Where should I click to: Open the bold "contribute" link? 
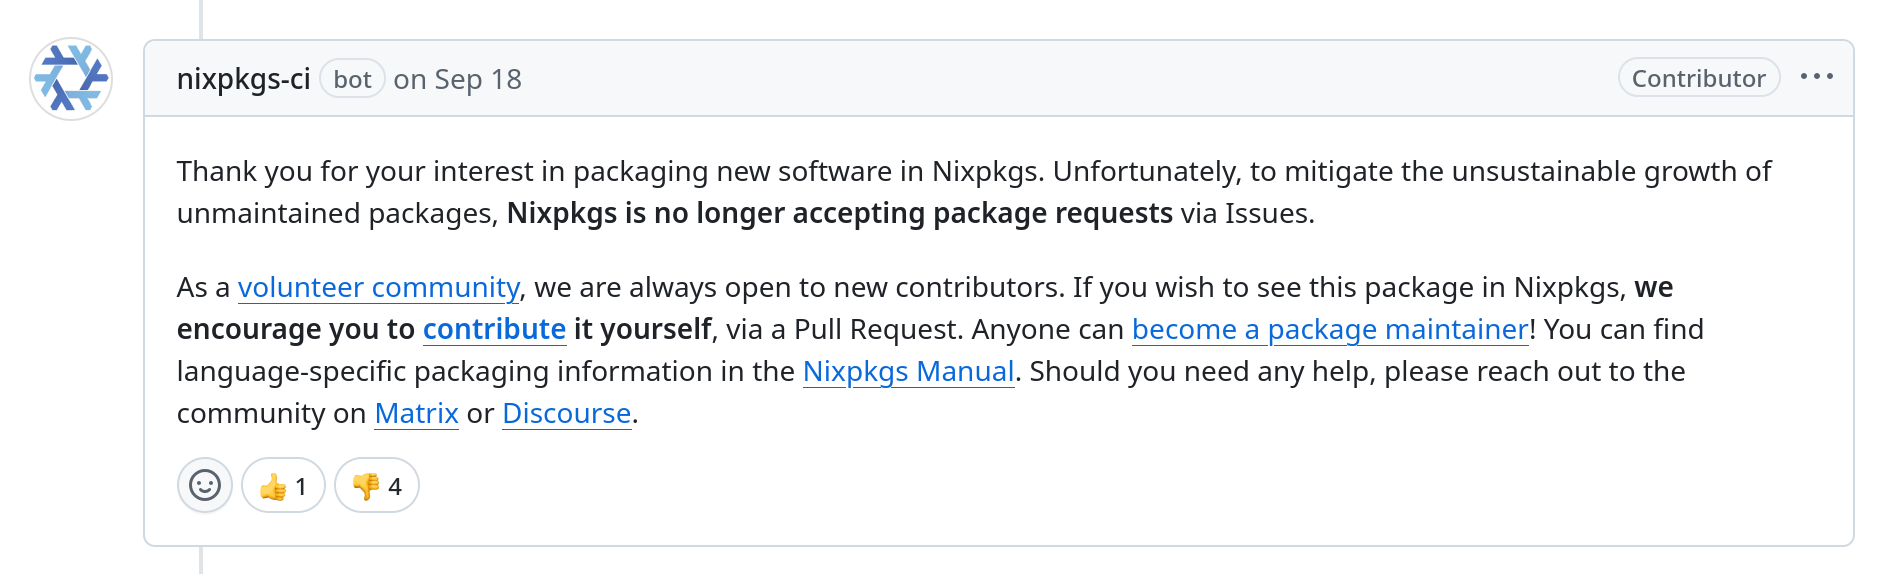[x=494, y=329]
